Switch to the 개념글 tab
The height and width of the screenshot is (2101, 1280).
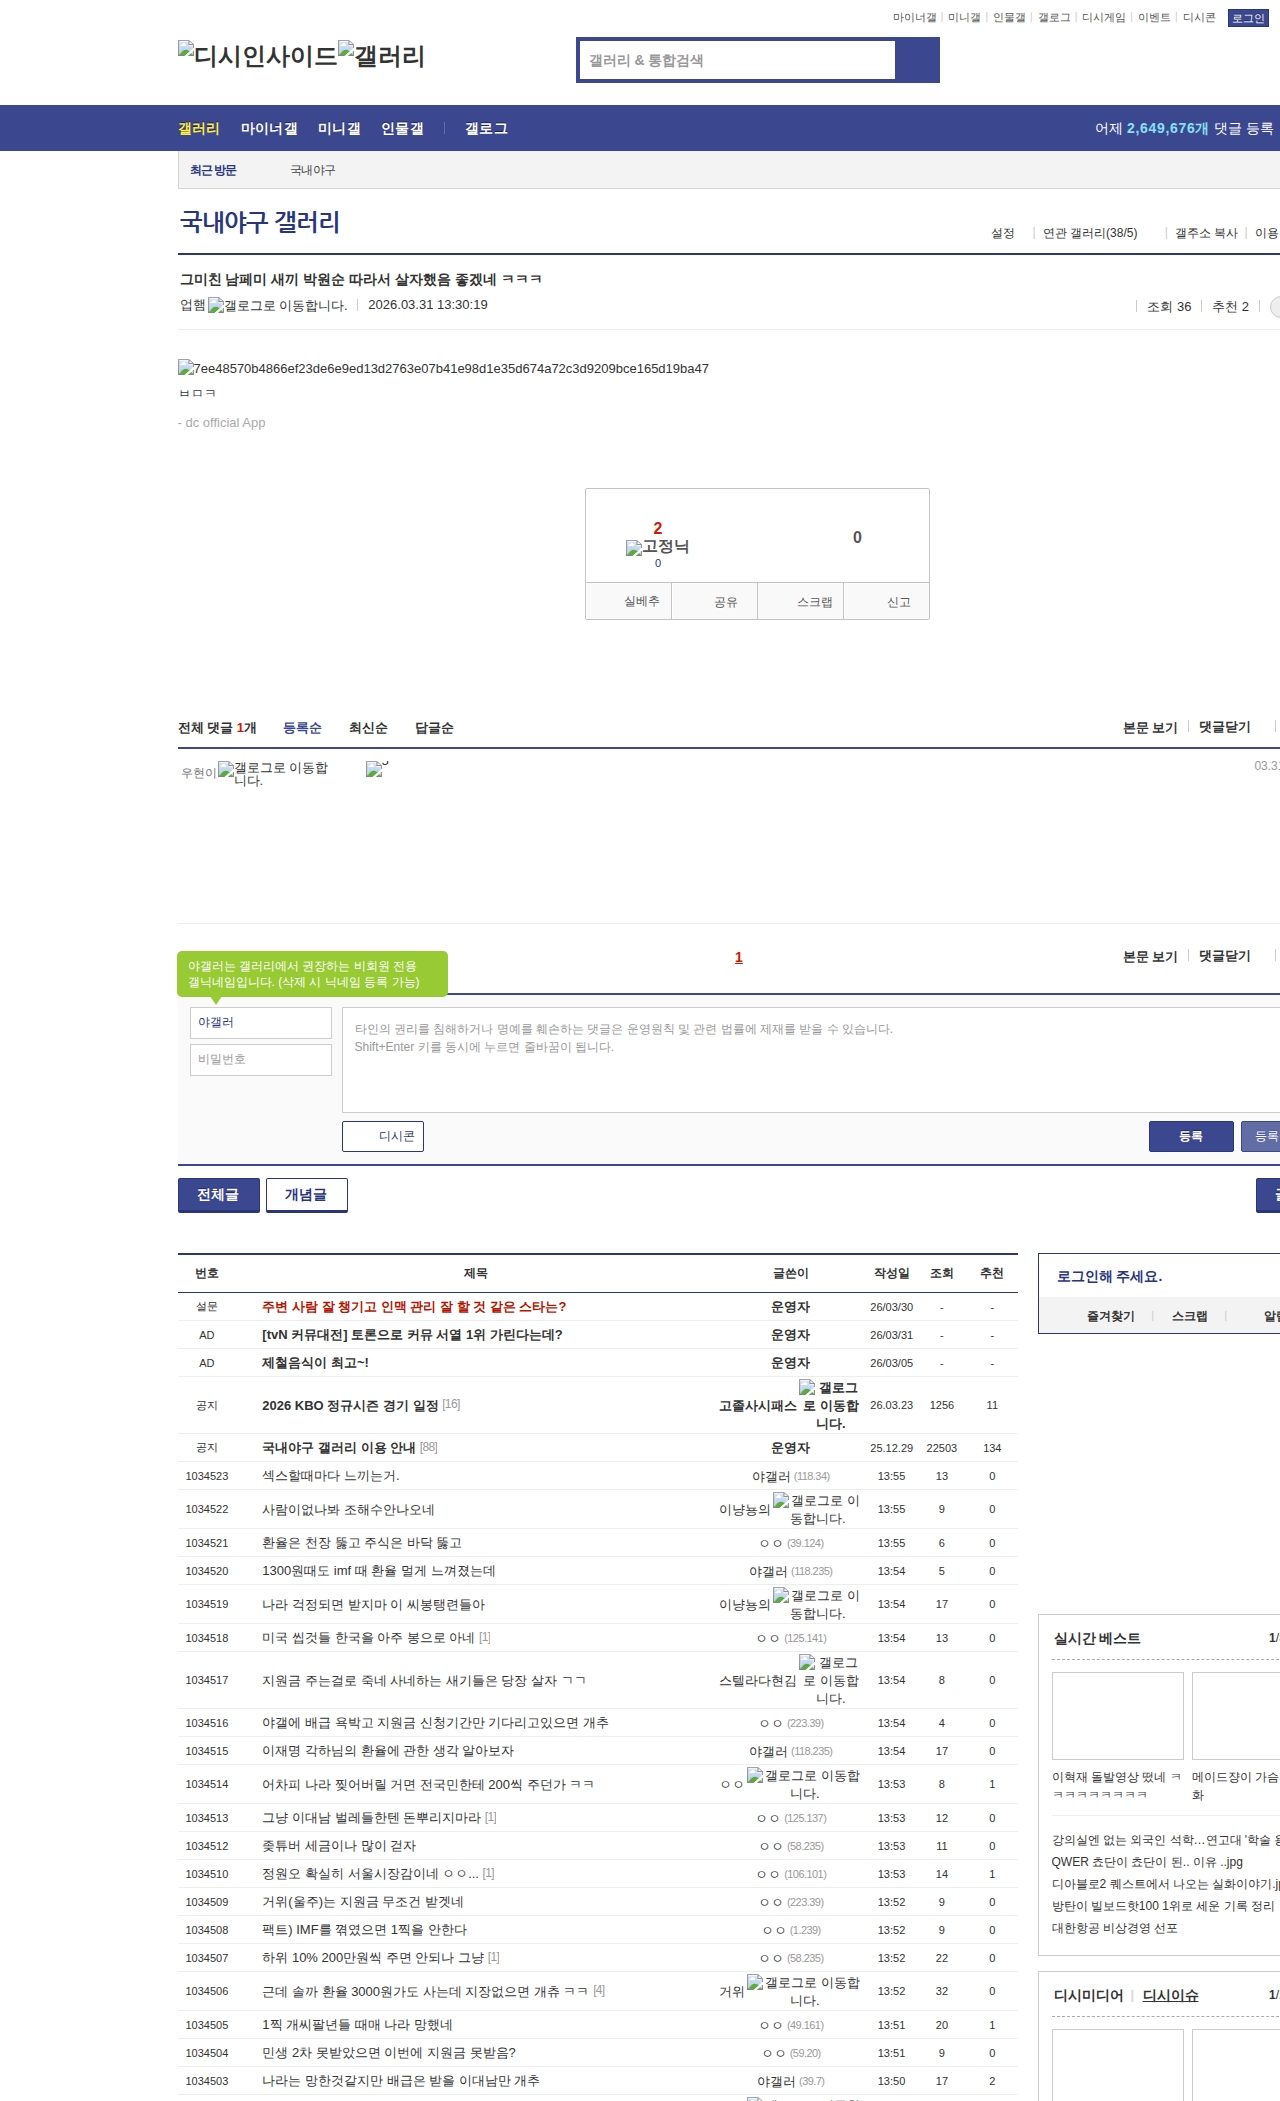(306, 1195)
